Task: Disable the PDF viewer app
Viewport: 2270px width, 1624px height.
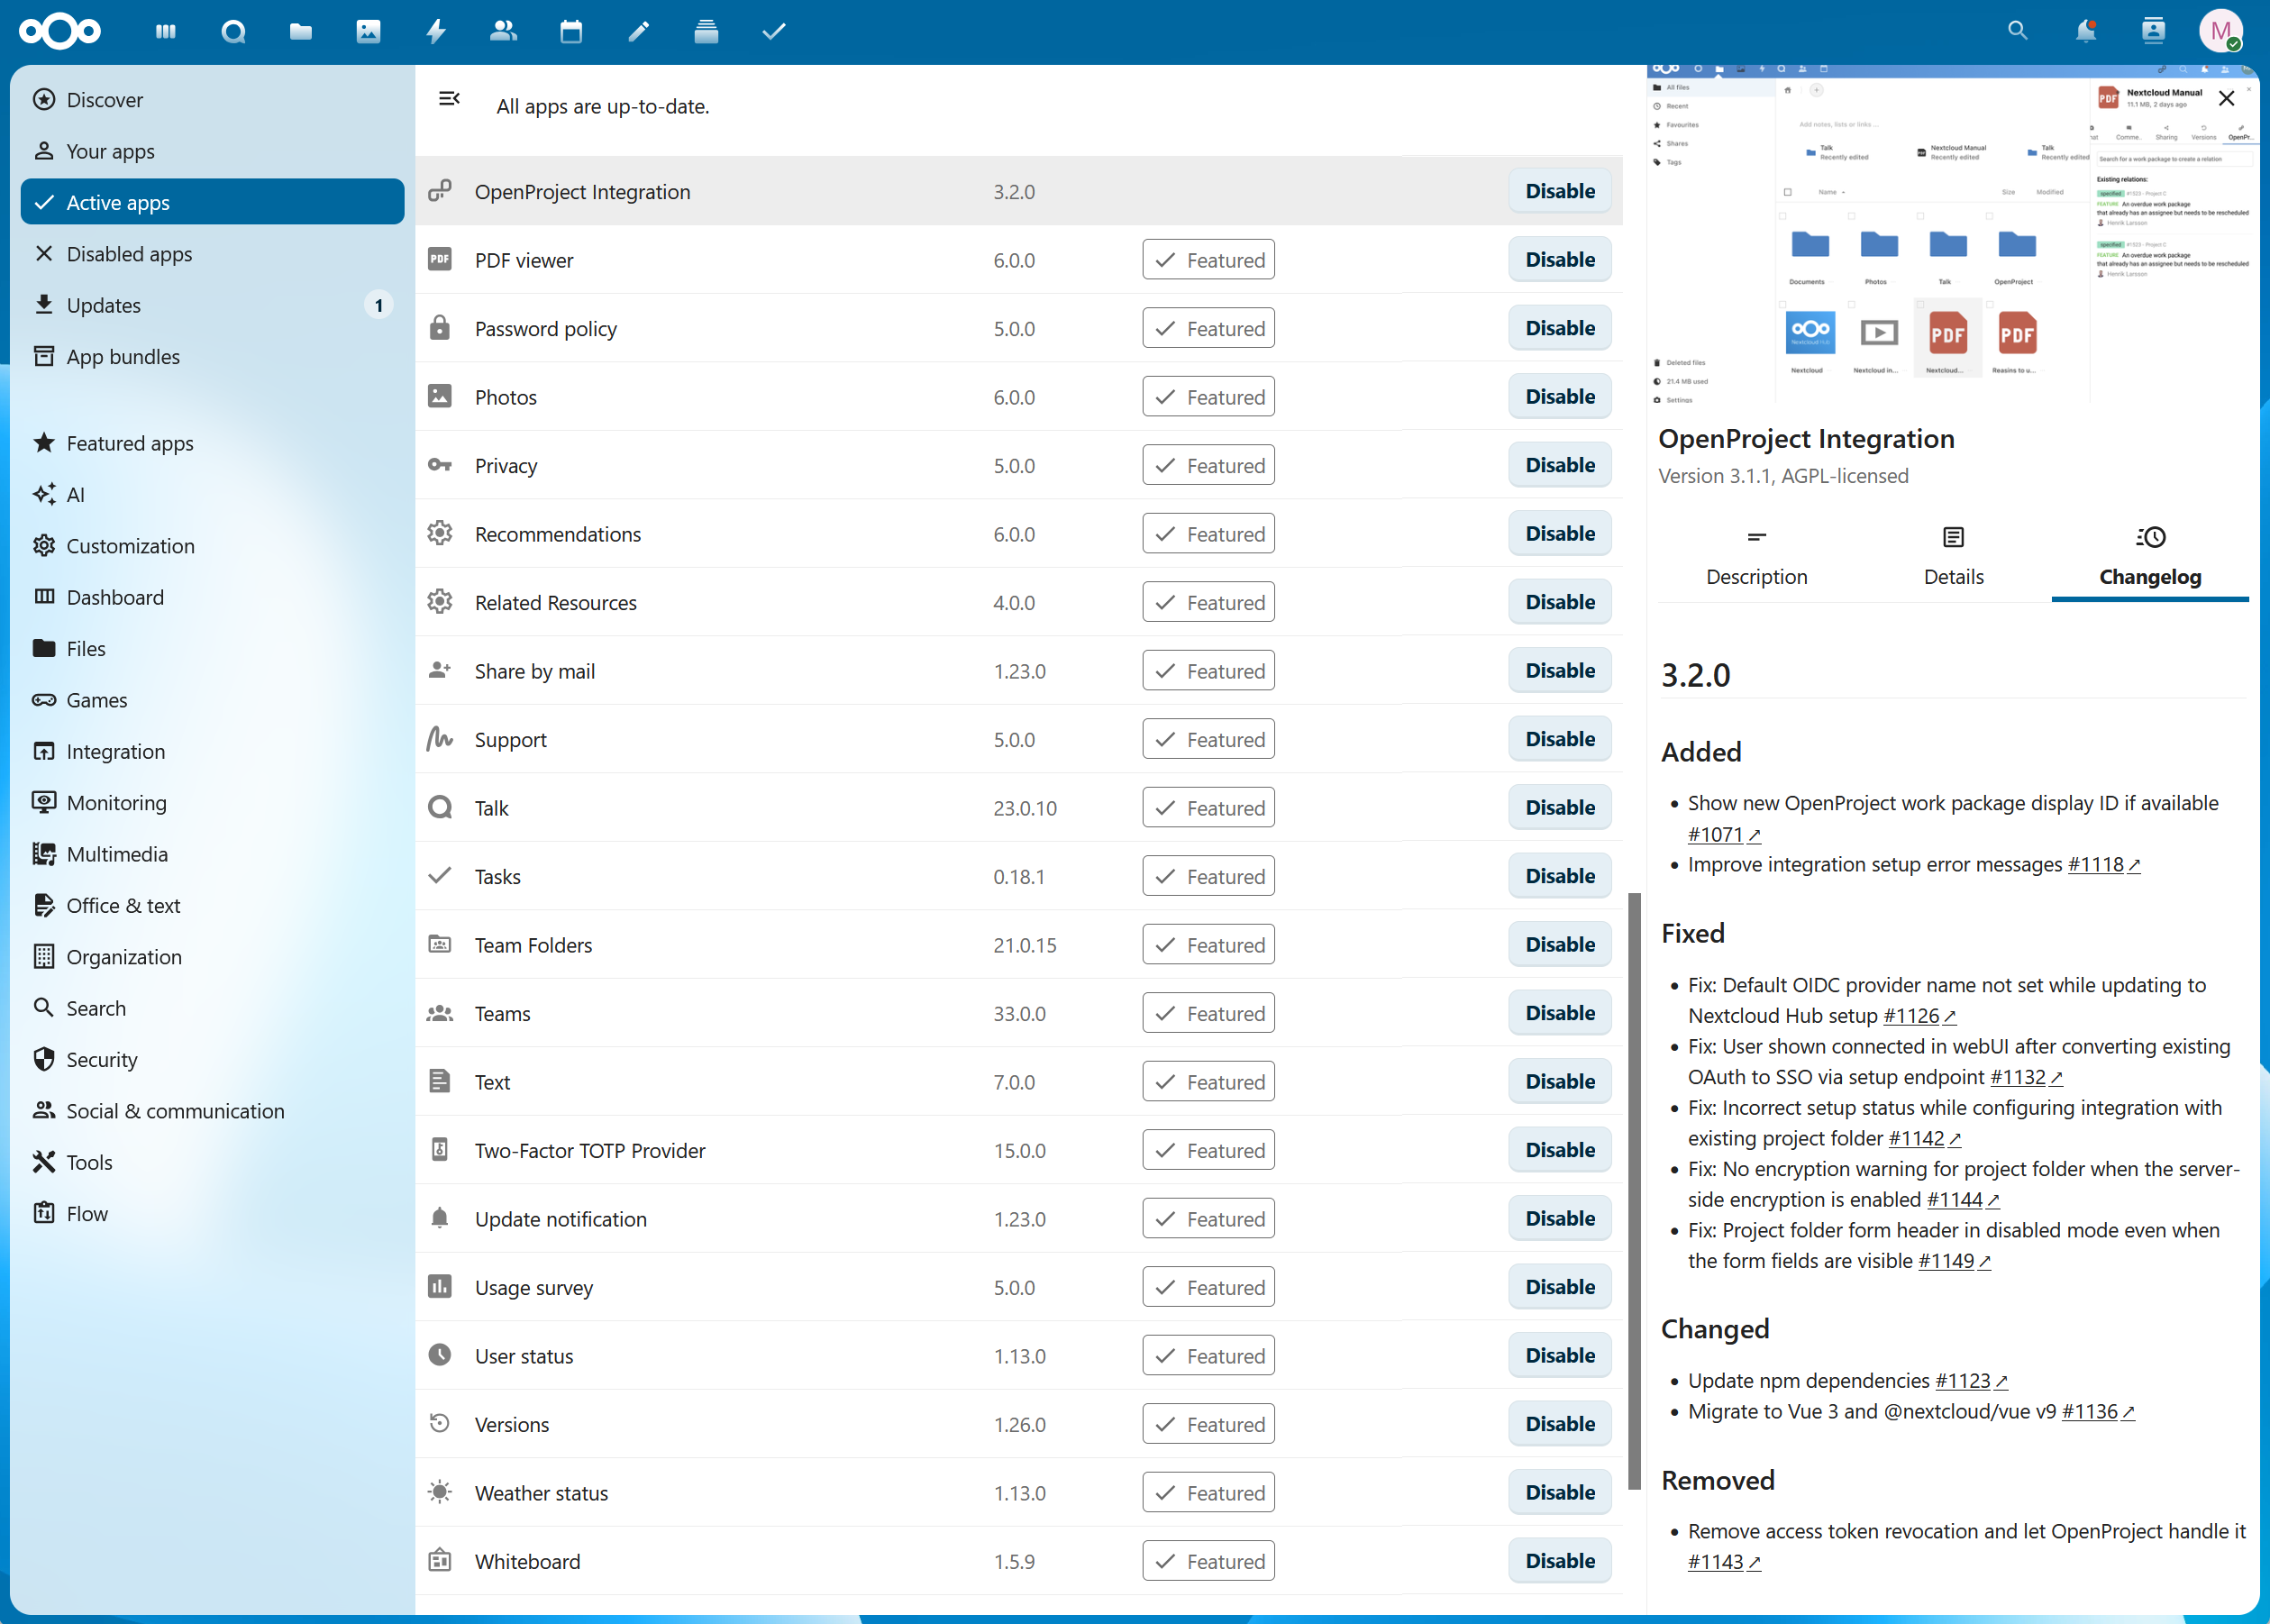Action: 1560,260
